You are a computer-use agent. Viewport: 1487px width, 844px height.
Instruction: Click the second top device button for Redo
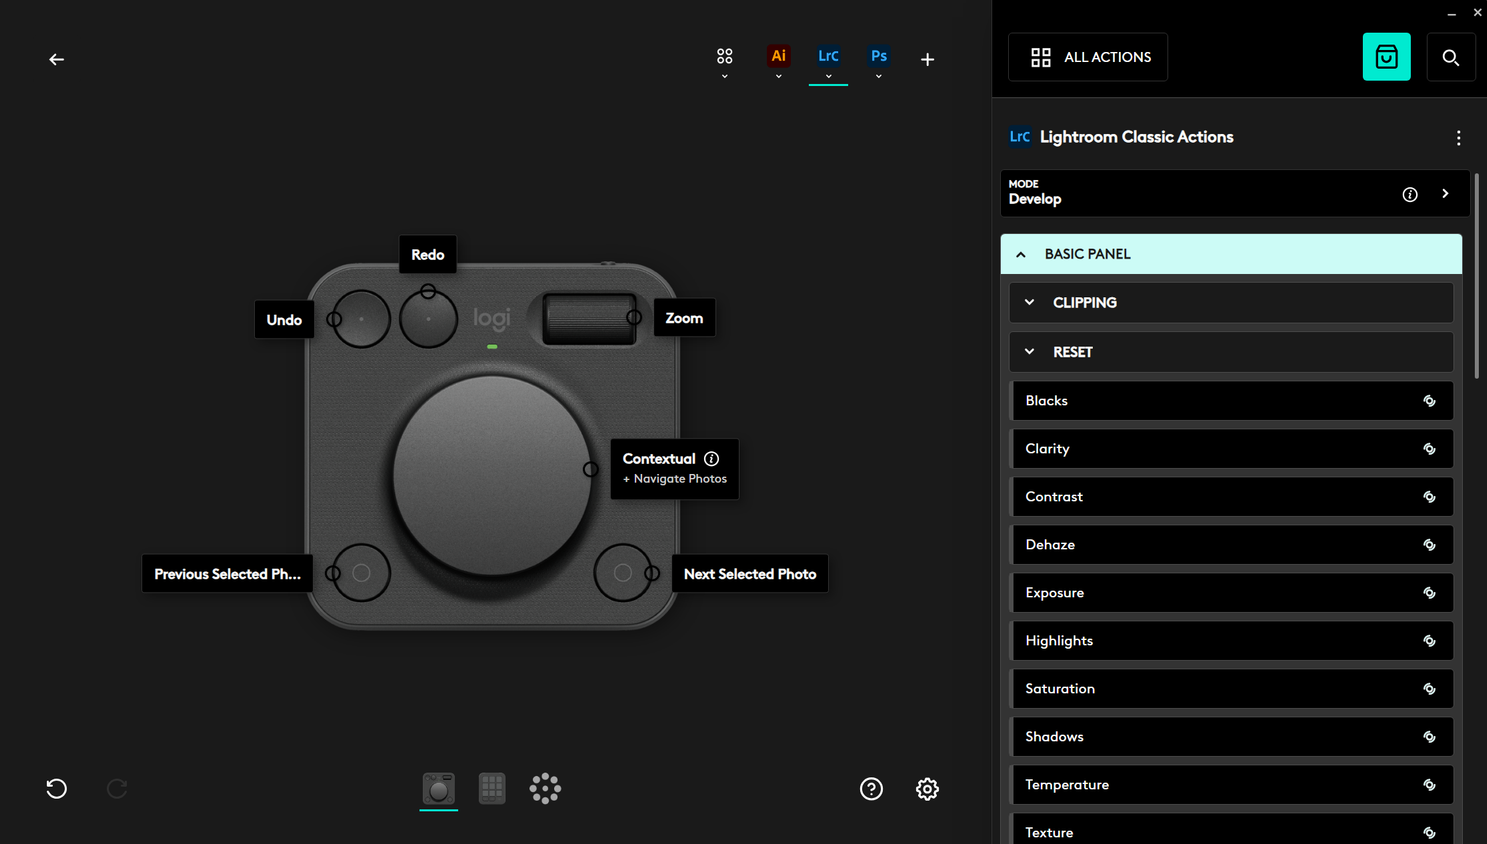[x=428, y=319]
